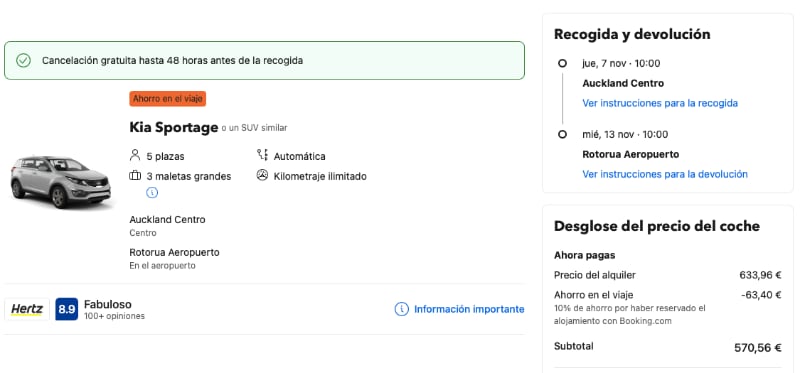Image resolution: width=800 pixels, height=373 pixels.
Task: Click the info icon under 3 maletas grandes
Action: coord(152,193)
